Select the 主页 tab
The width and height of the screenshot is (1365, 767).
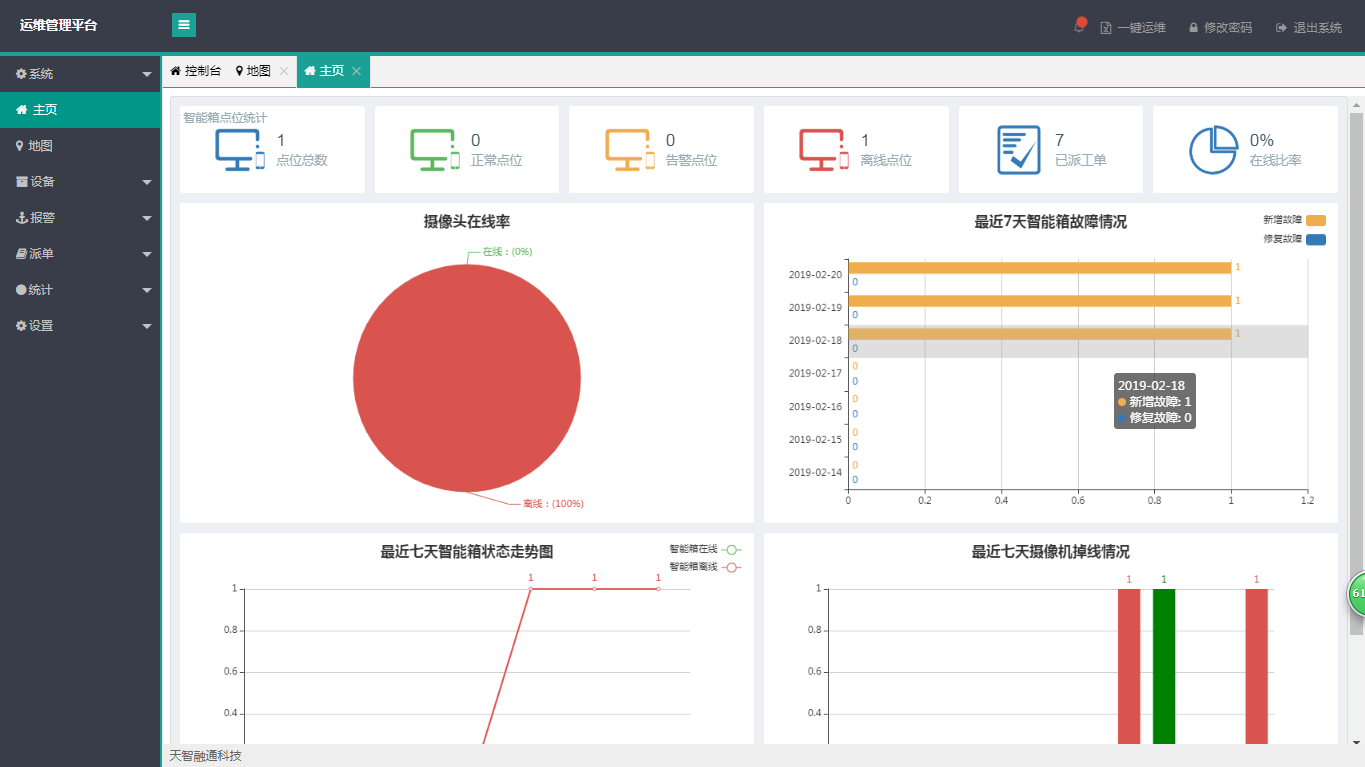(x=325, y=71)
